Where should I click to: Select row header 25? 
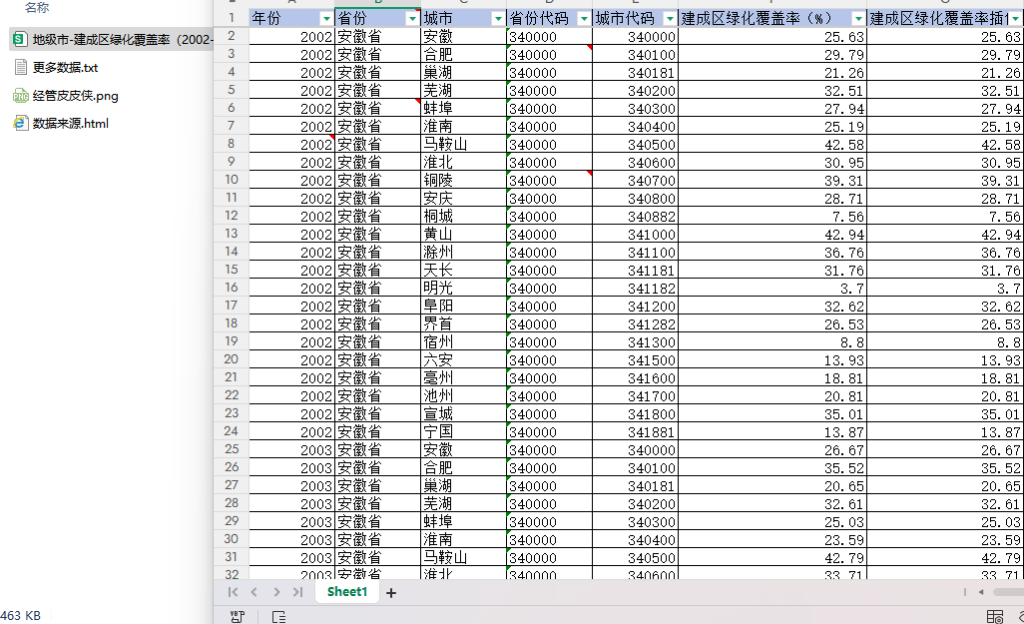231,449
